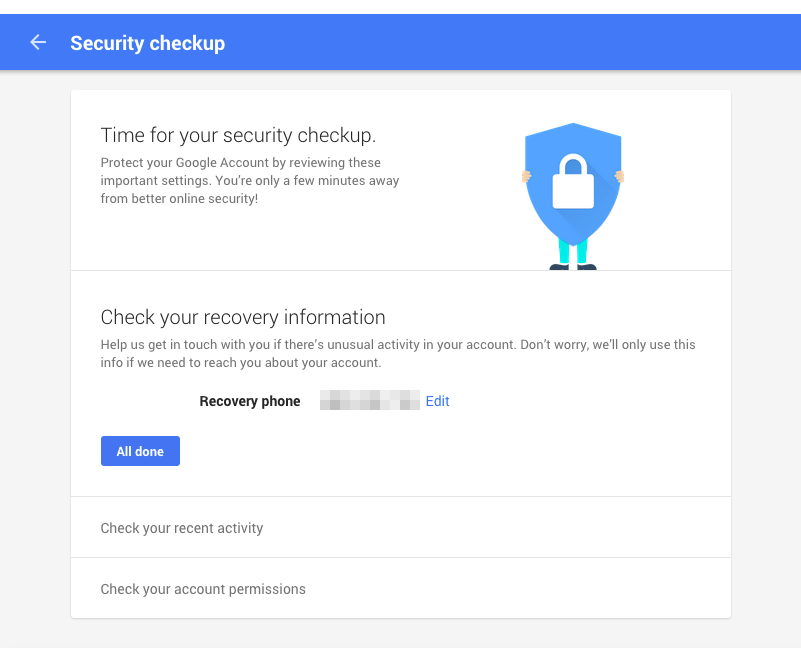Click the Time for your security checkup heading
Image resolution: width=801 pixels, height=648 pixels.
tap(238, 135)
